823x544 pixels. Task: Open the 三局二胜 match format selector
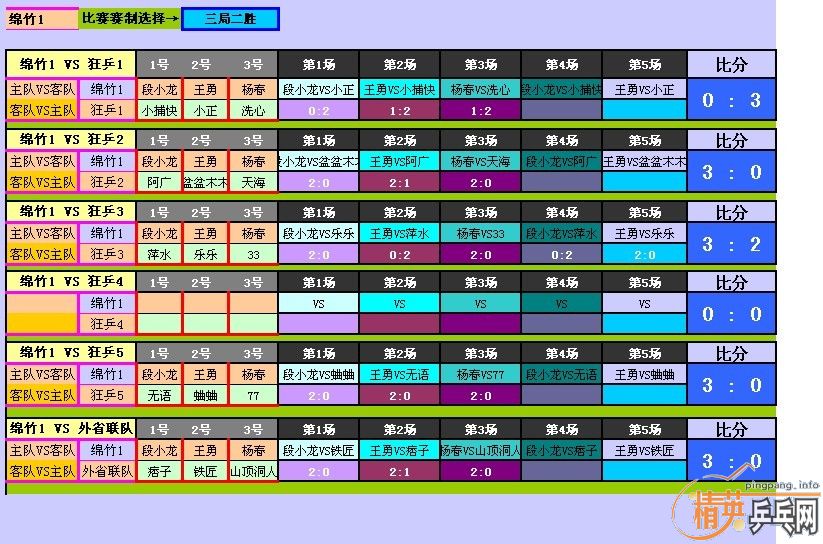coord(230,19)
